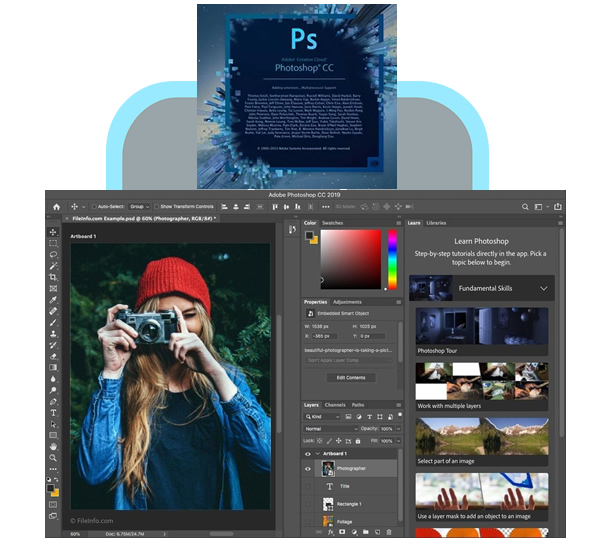
Task: Select the Crop tool
Action: (53, 276)
